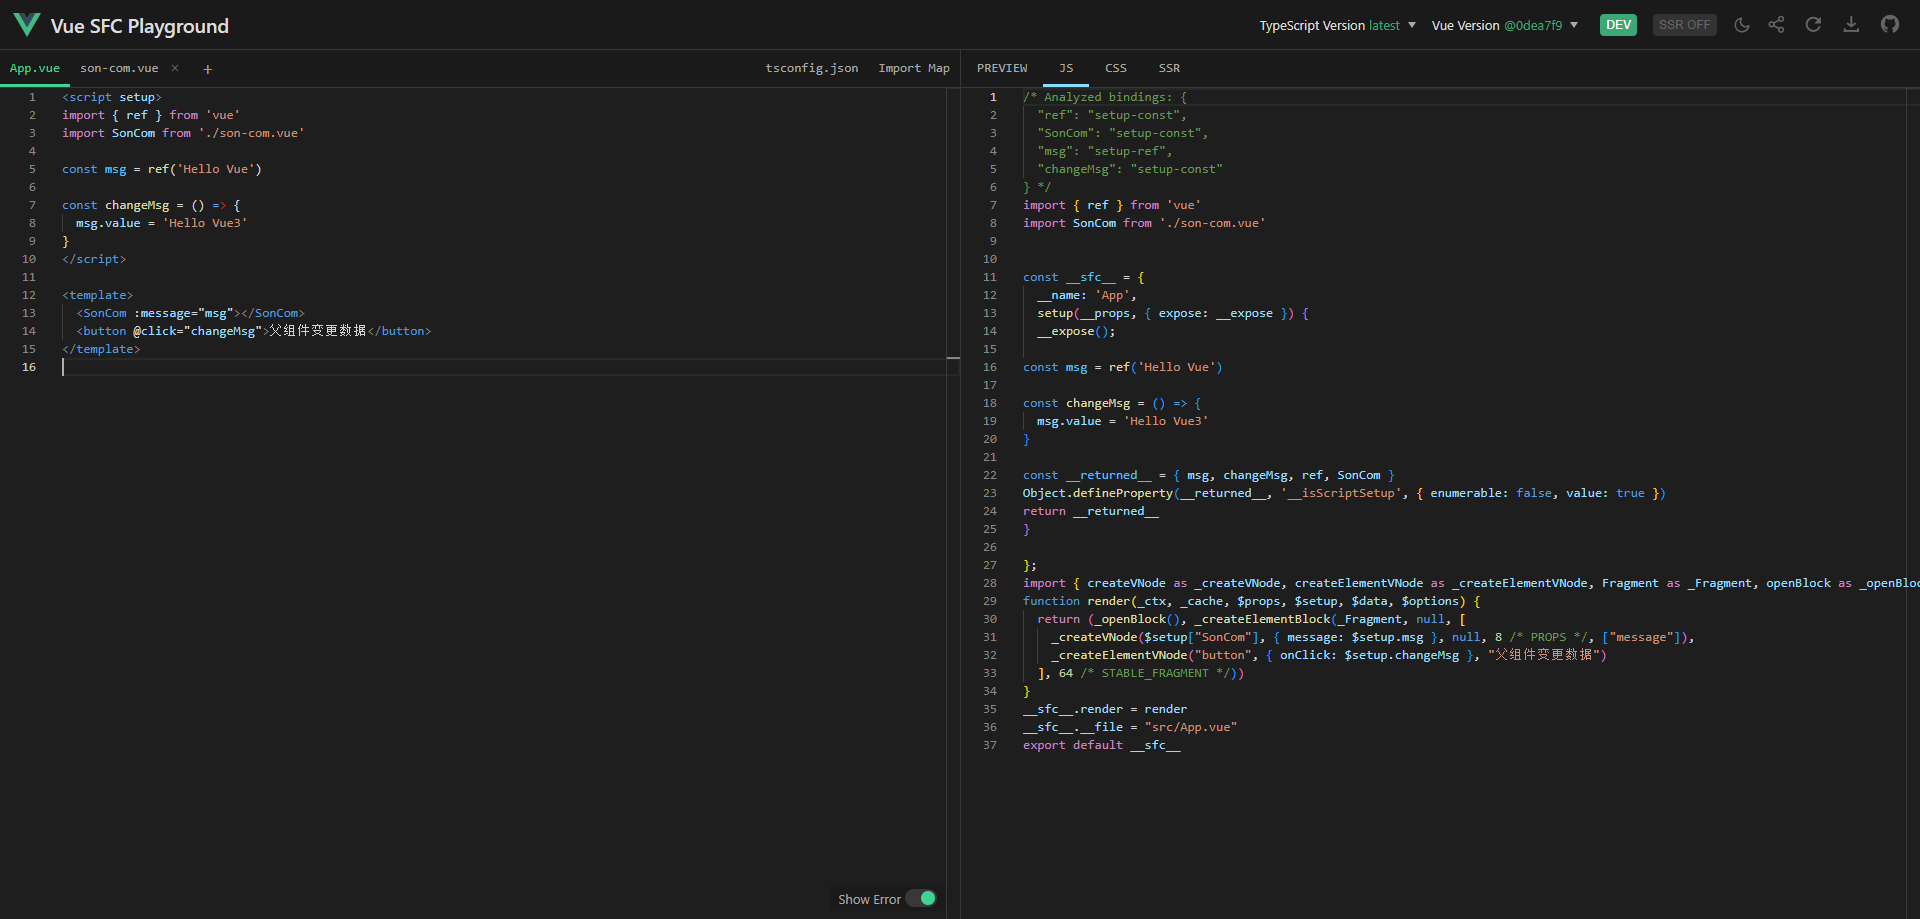Click '__name: 'App',' in output

1087,295
